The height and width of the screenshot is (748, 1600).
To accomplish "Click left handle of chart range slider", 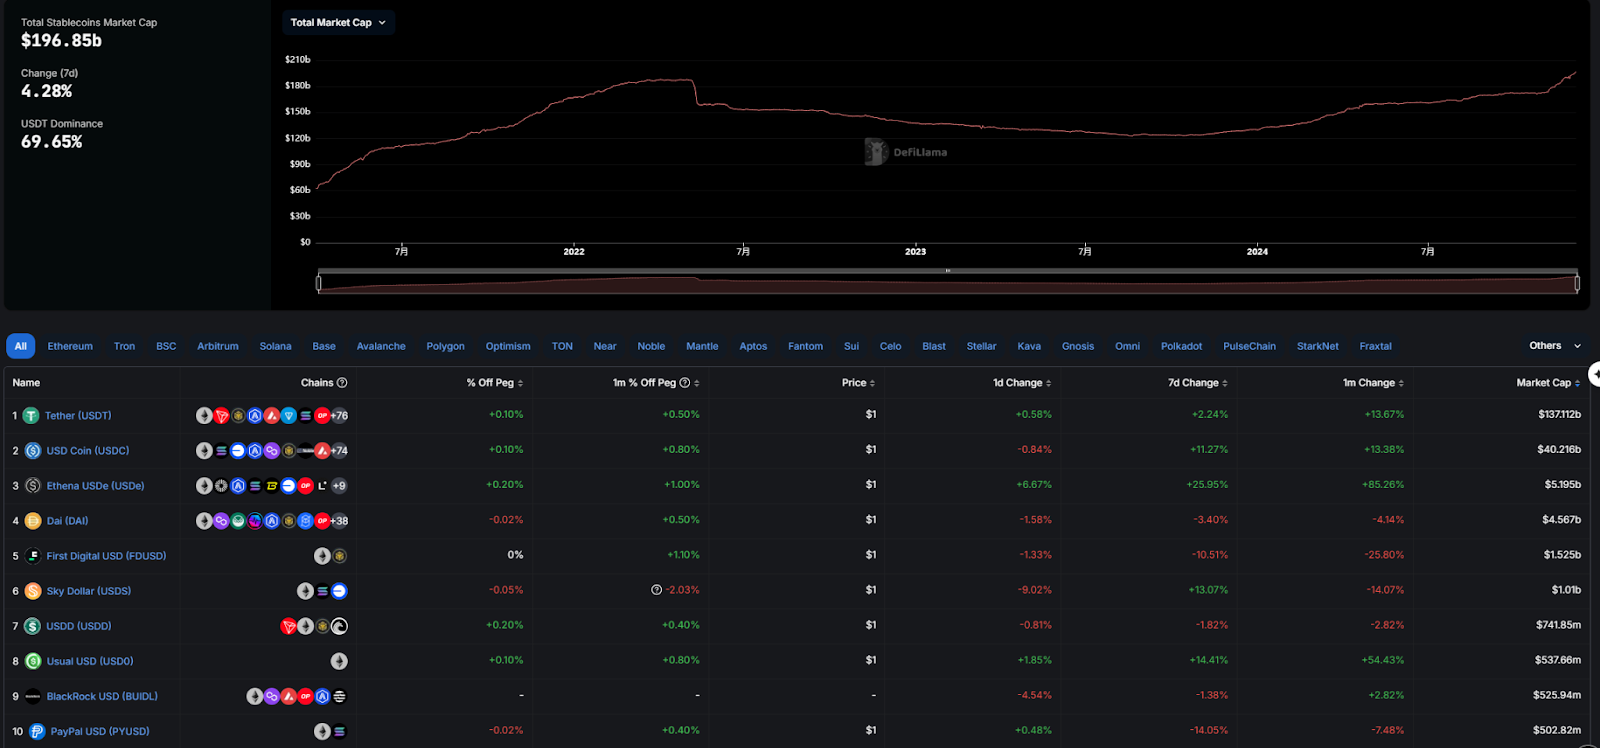I will coord(319,284).
